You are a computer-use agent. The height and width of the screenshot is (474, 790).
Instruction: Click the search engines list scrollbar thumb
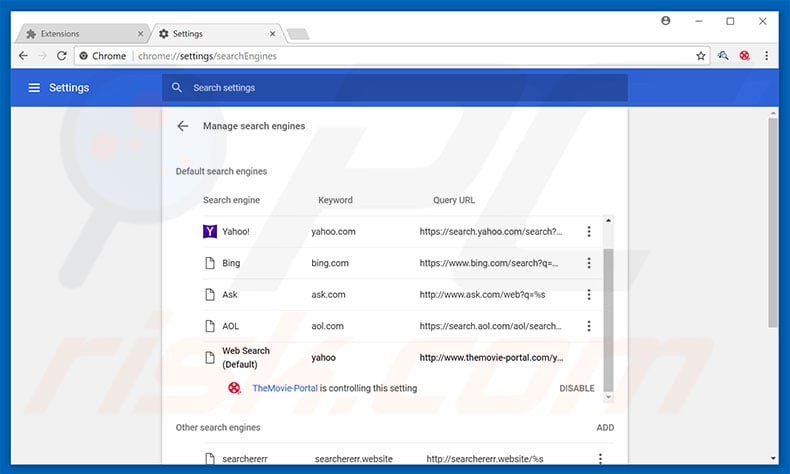click(608, 320)
